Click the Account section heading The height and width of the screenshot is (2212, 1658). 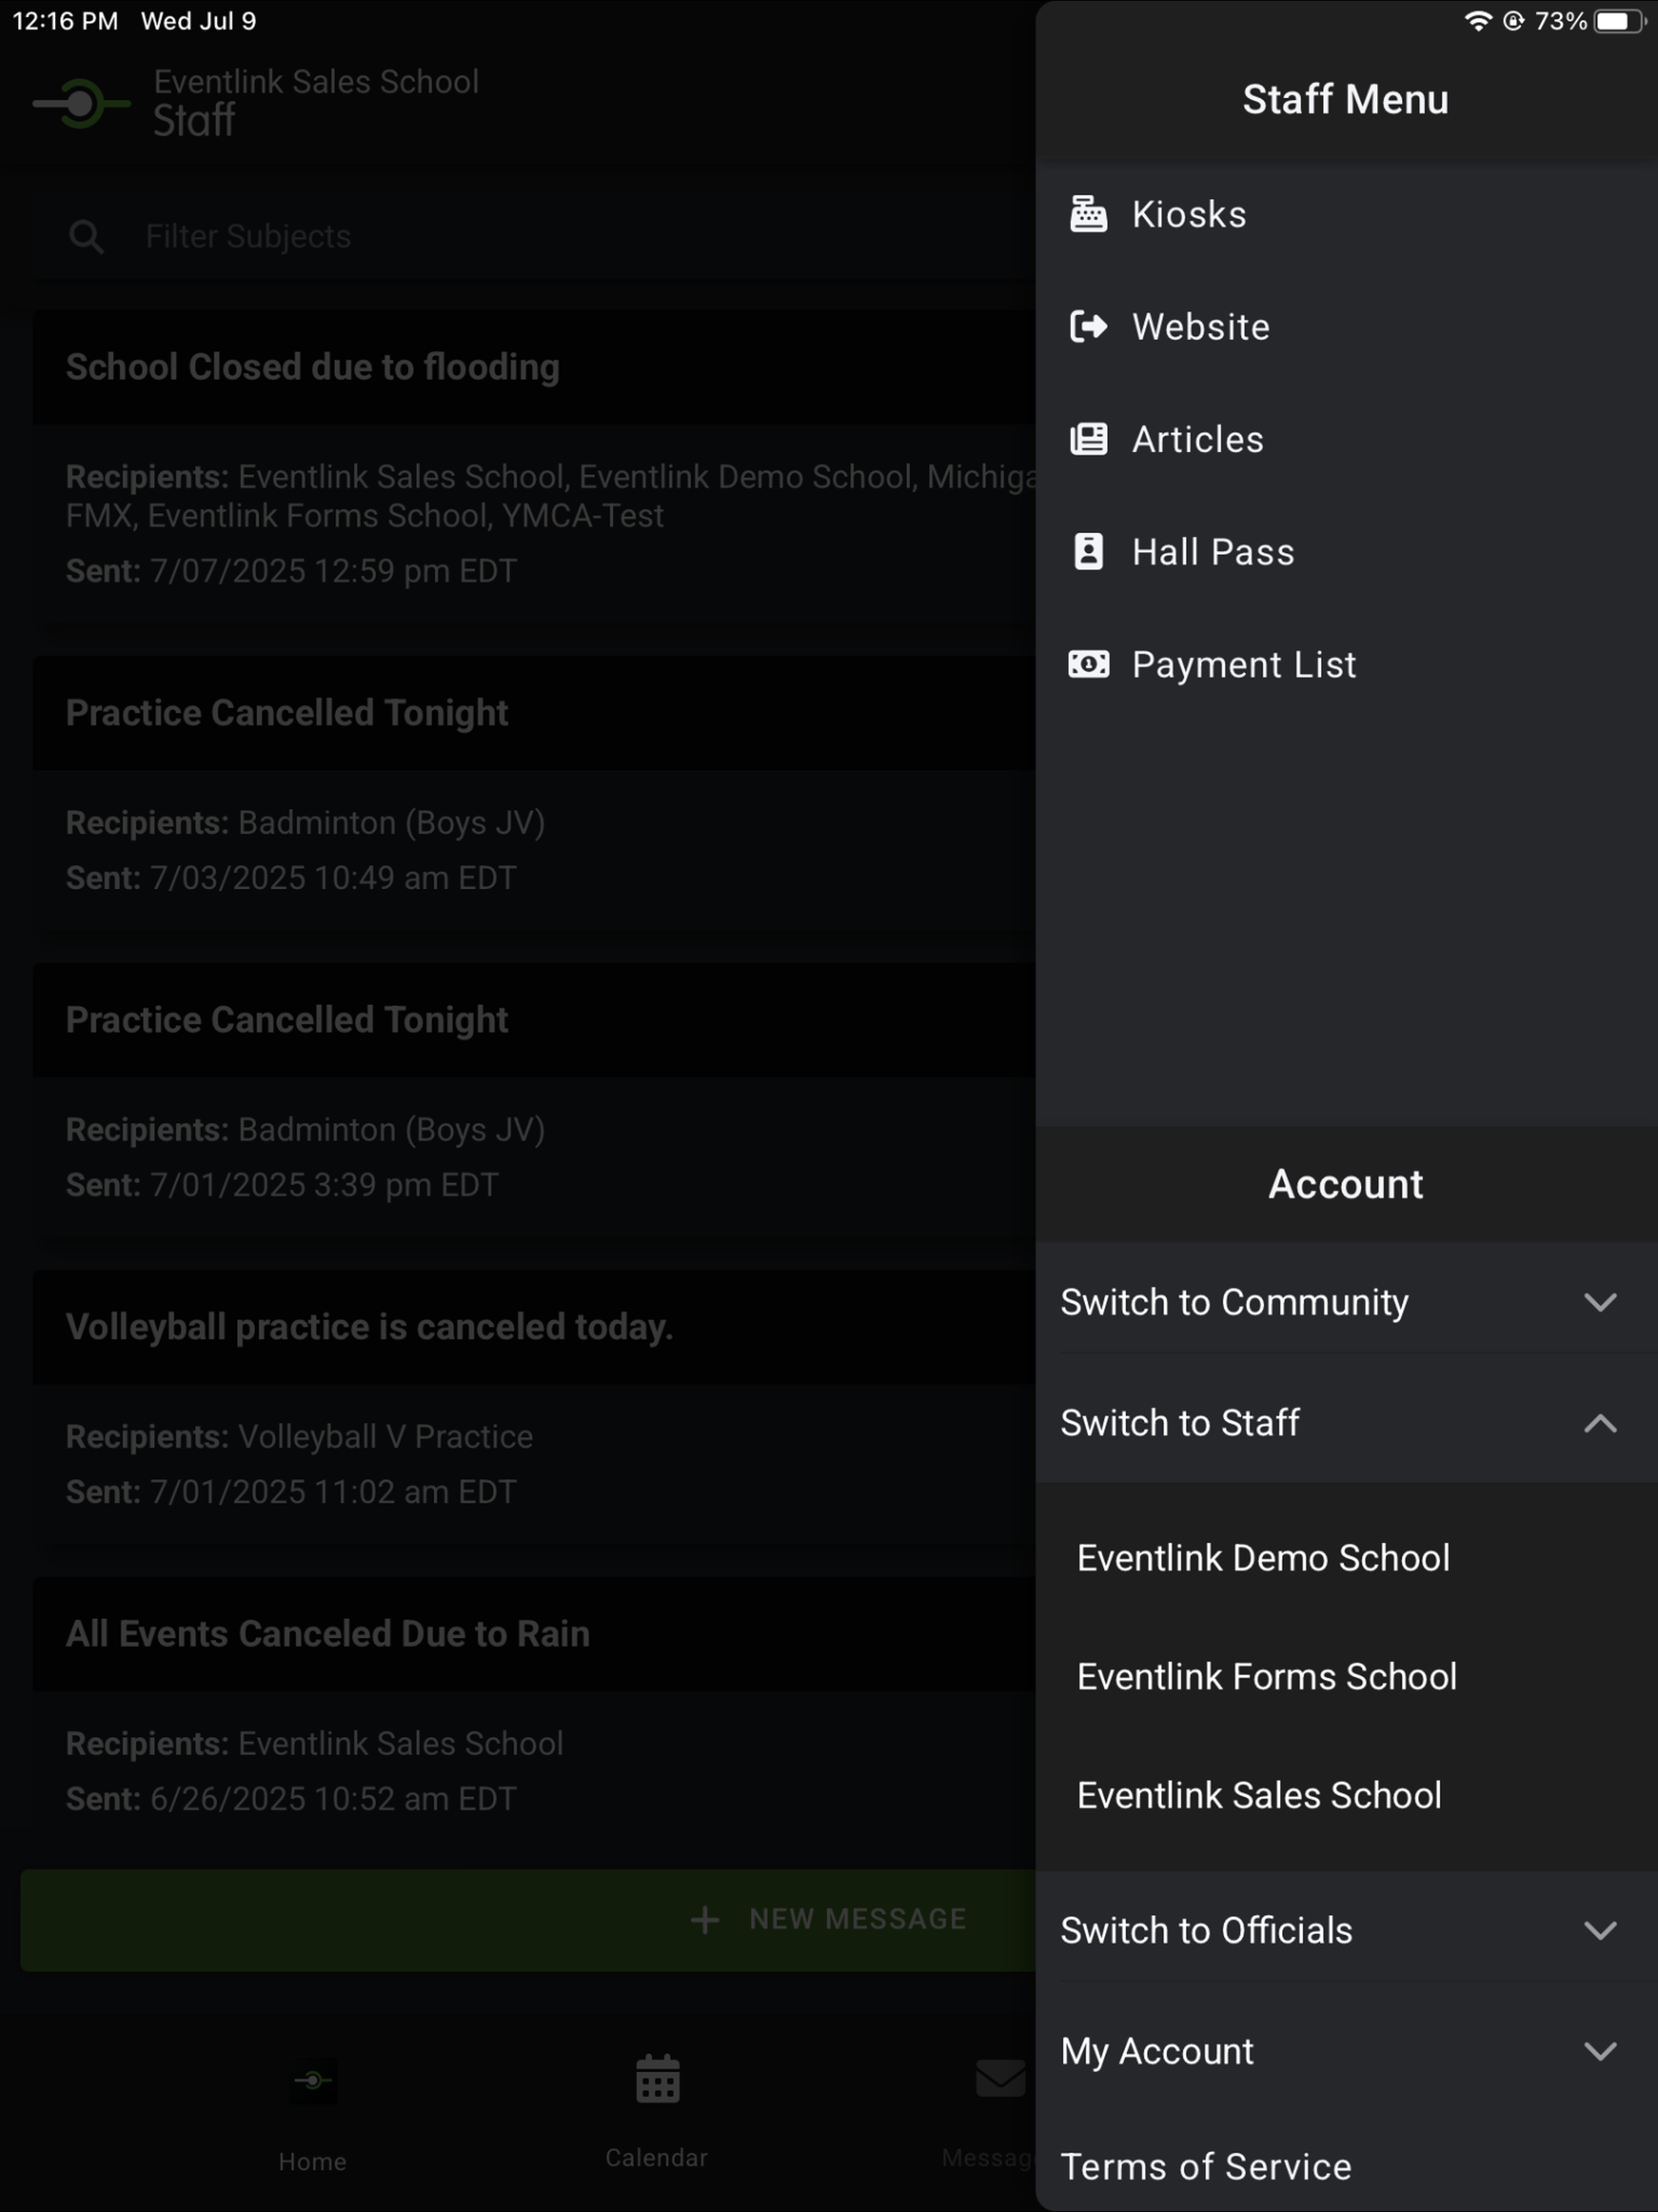click(x=1346, y=1184)
